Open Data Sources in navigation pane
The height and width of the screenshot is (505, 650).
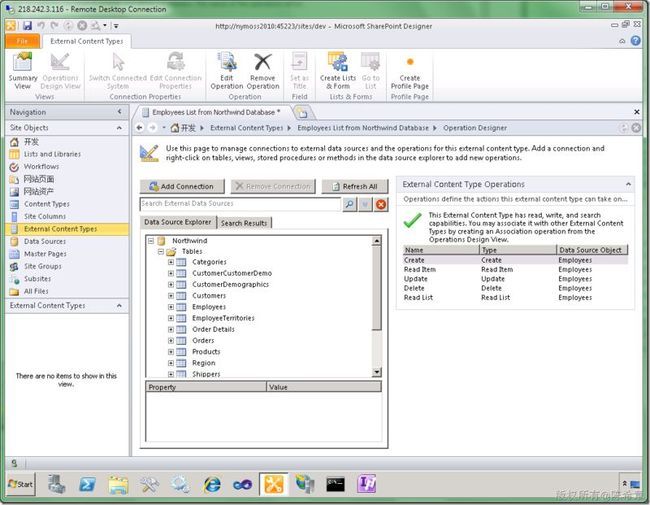[45, 241]
